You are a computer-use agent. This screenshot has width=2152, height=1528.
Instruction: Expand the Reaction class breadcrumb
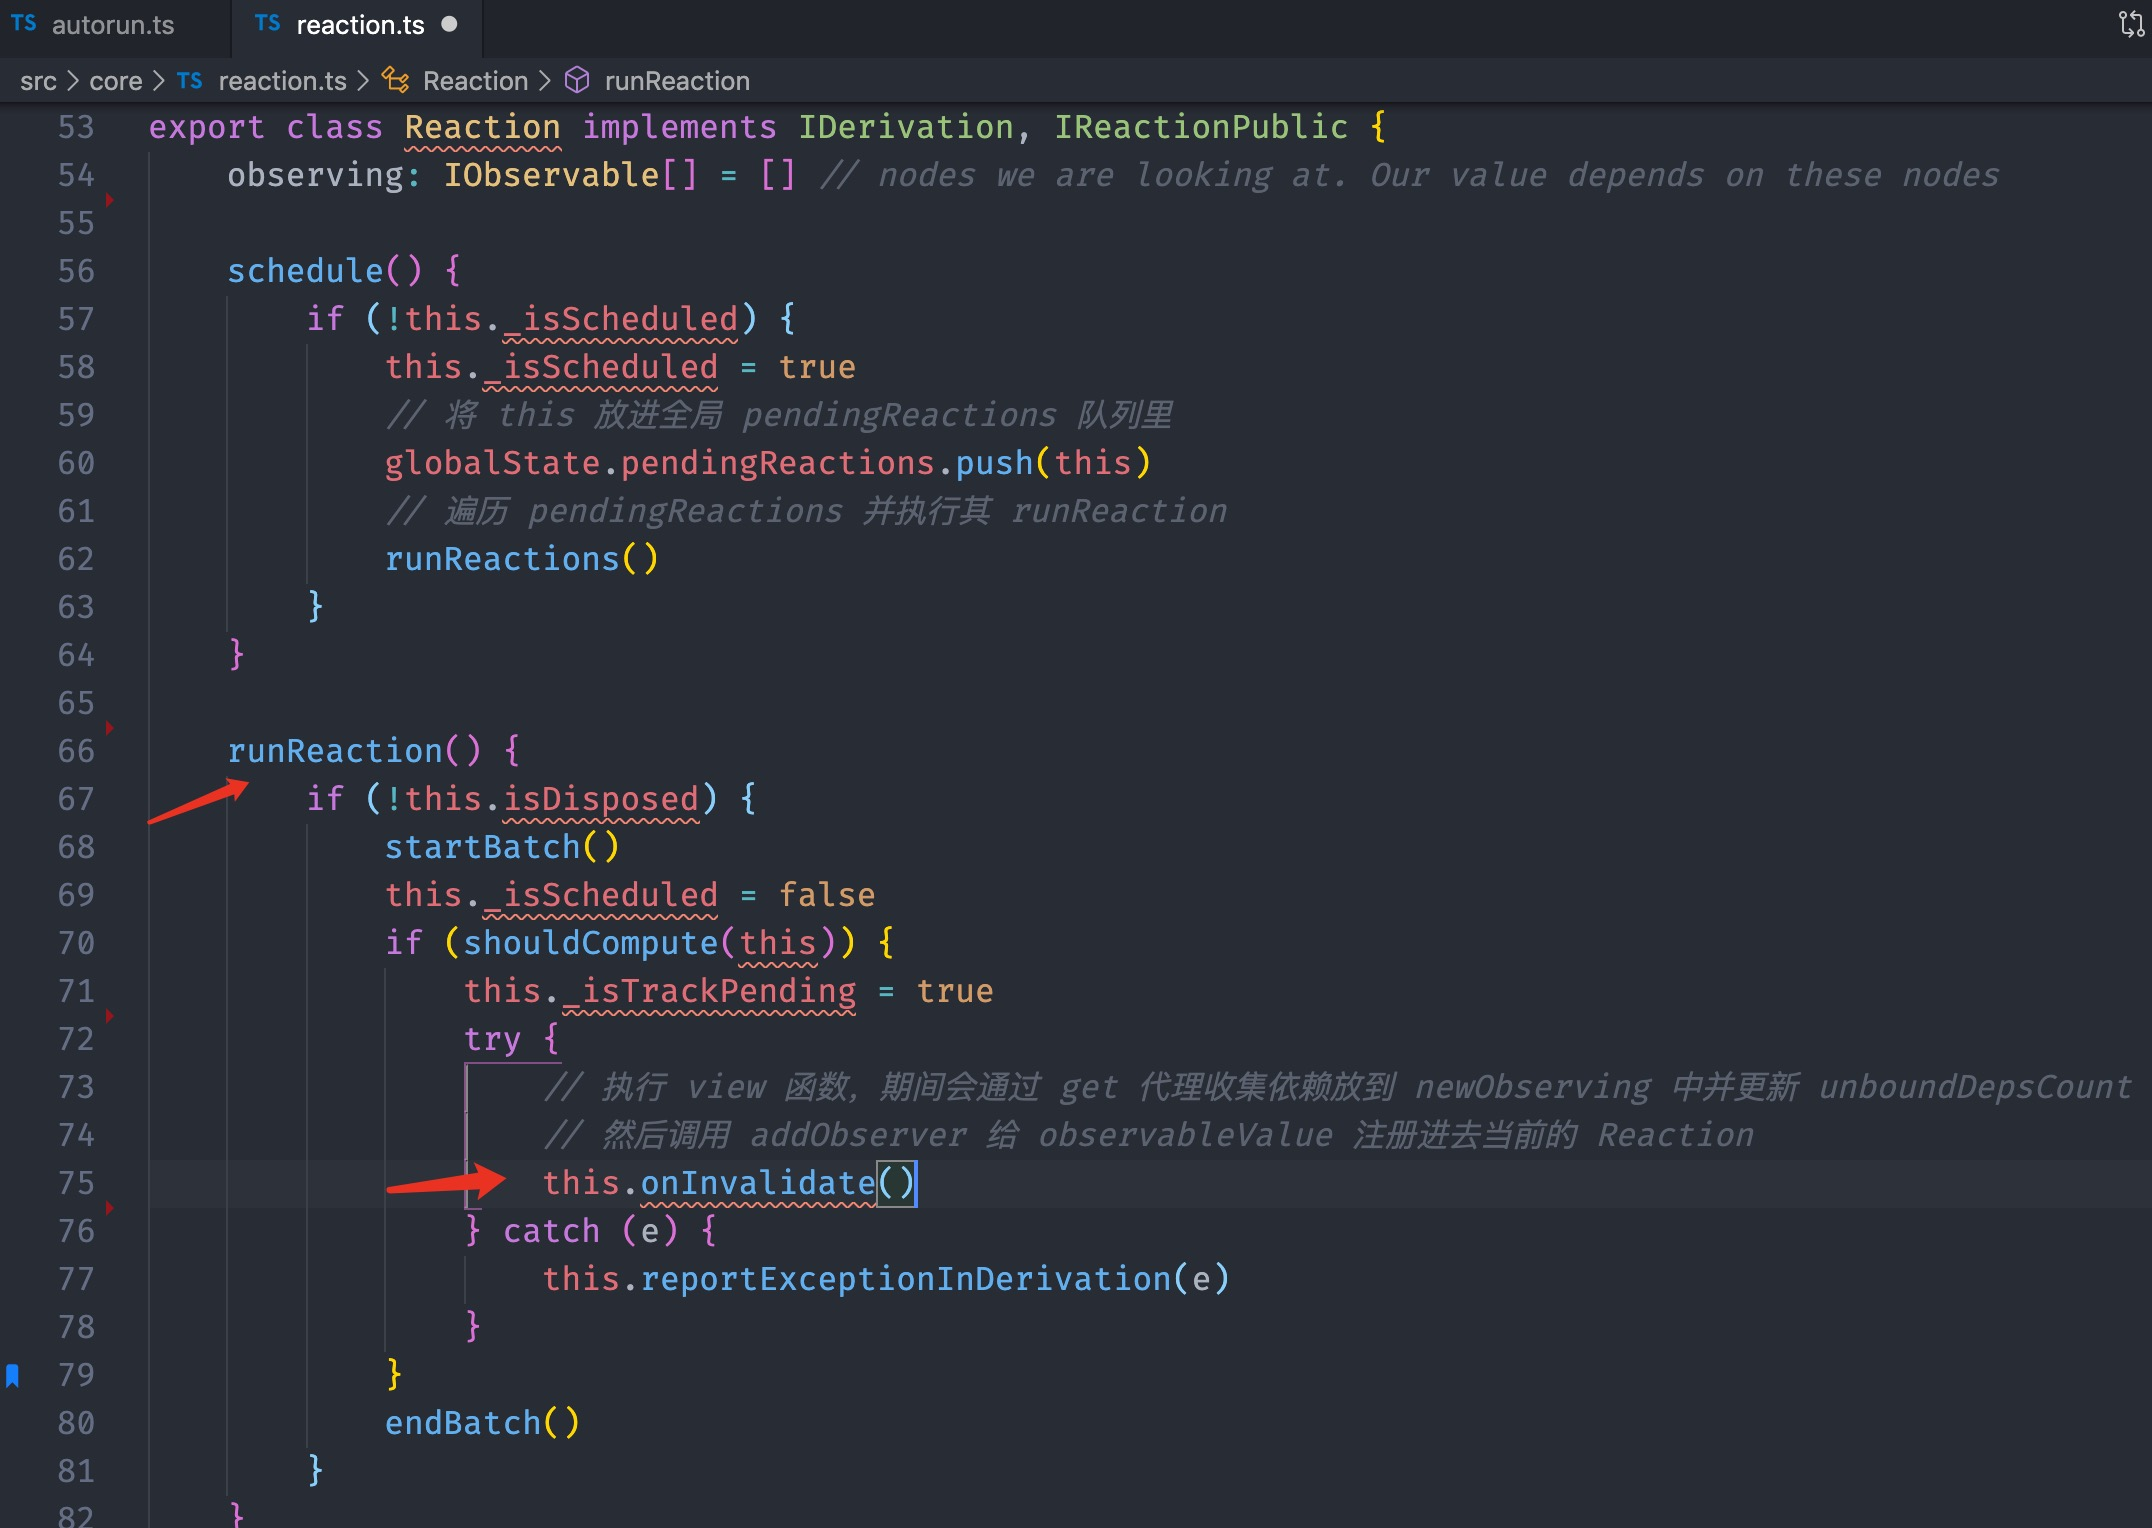pos(475,81)
